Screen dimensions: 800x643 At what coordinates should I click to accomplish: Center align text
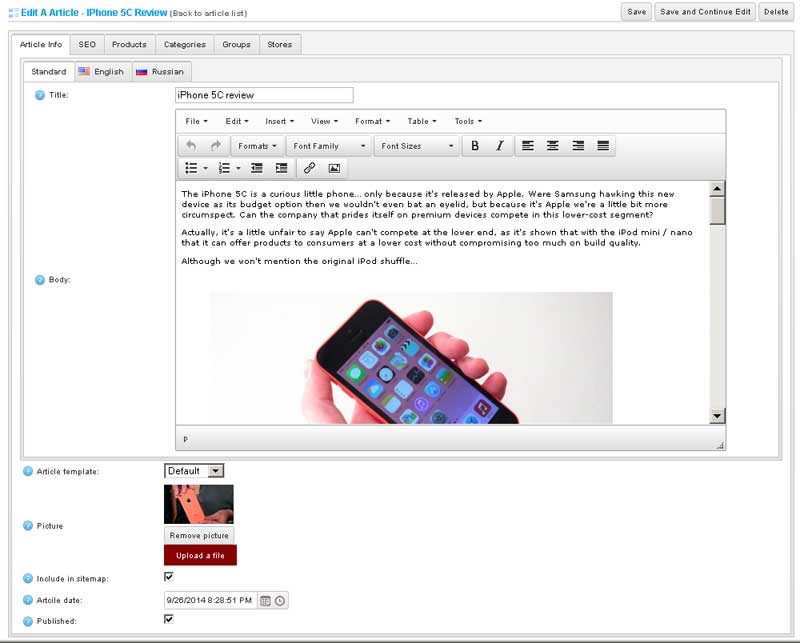point(553,146)
